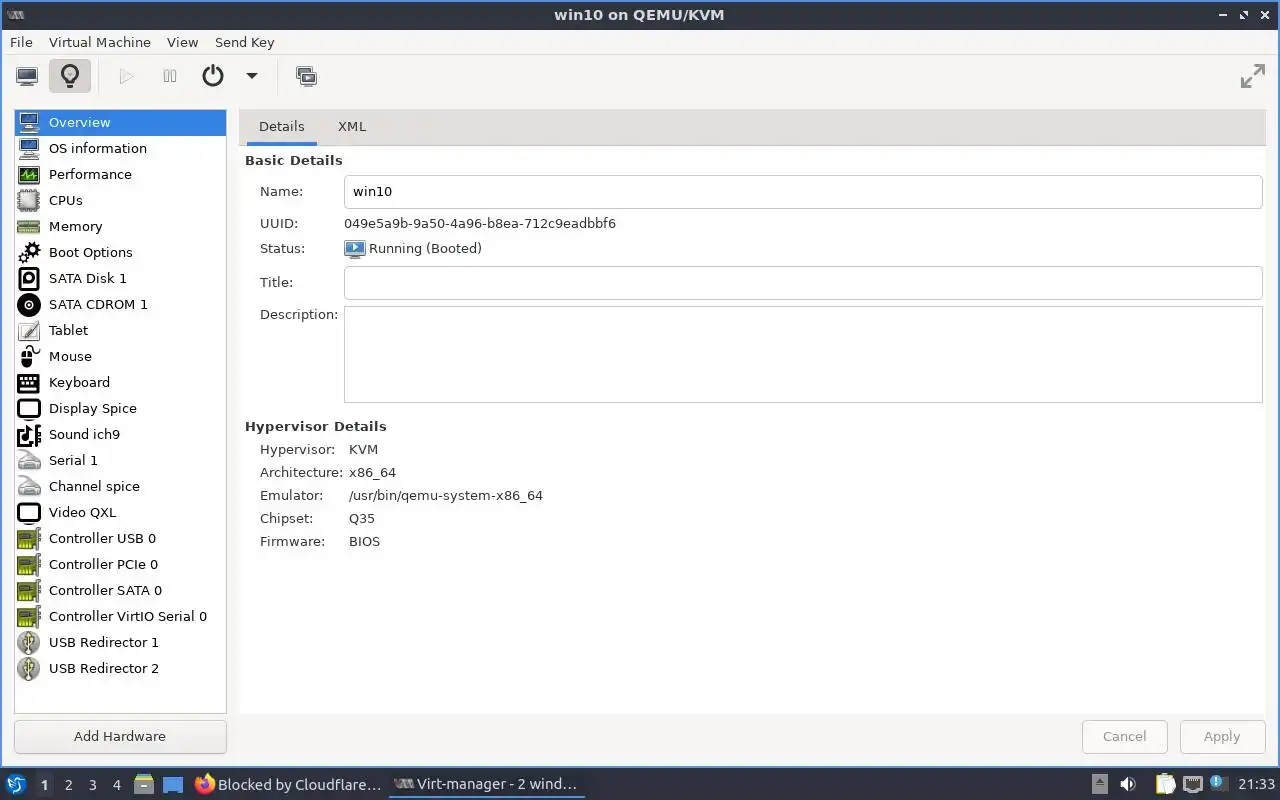Click the Virt-manager taskbar entry
Screen dimensions: 1280x800
pos(486,784)
